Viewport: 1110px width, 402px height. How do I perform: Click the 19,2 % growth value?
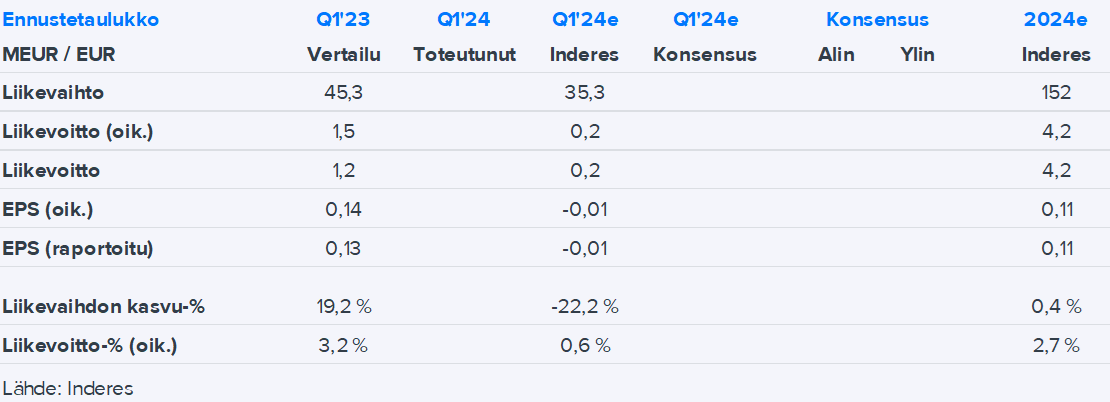click(x=343, y=307)
